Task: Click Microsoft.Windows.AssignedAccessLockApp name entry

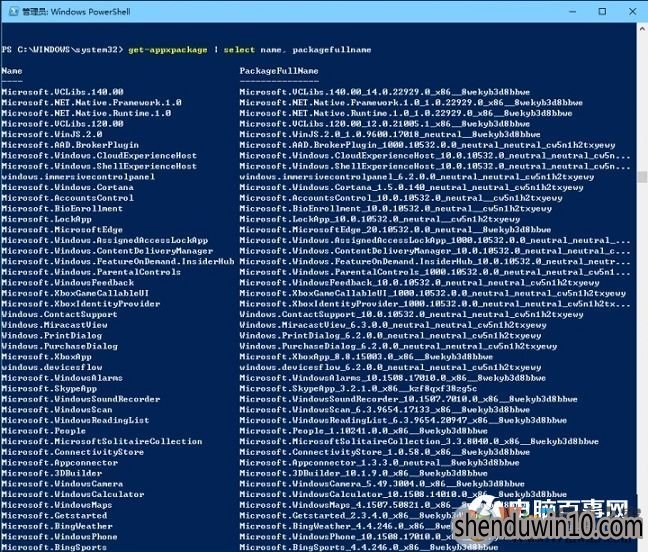Action: coord(105,240)
